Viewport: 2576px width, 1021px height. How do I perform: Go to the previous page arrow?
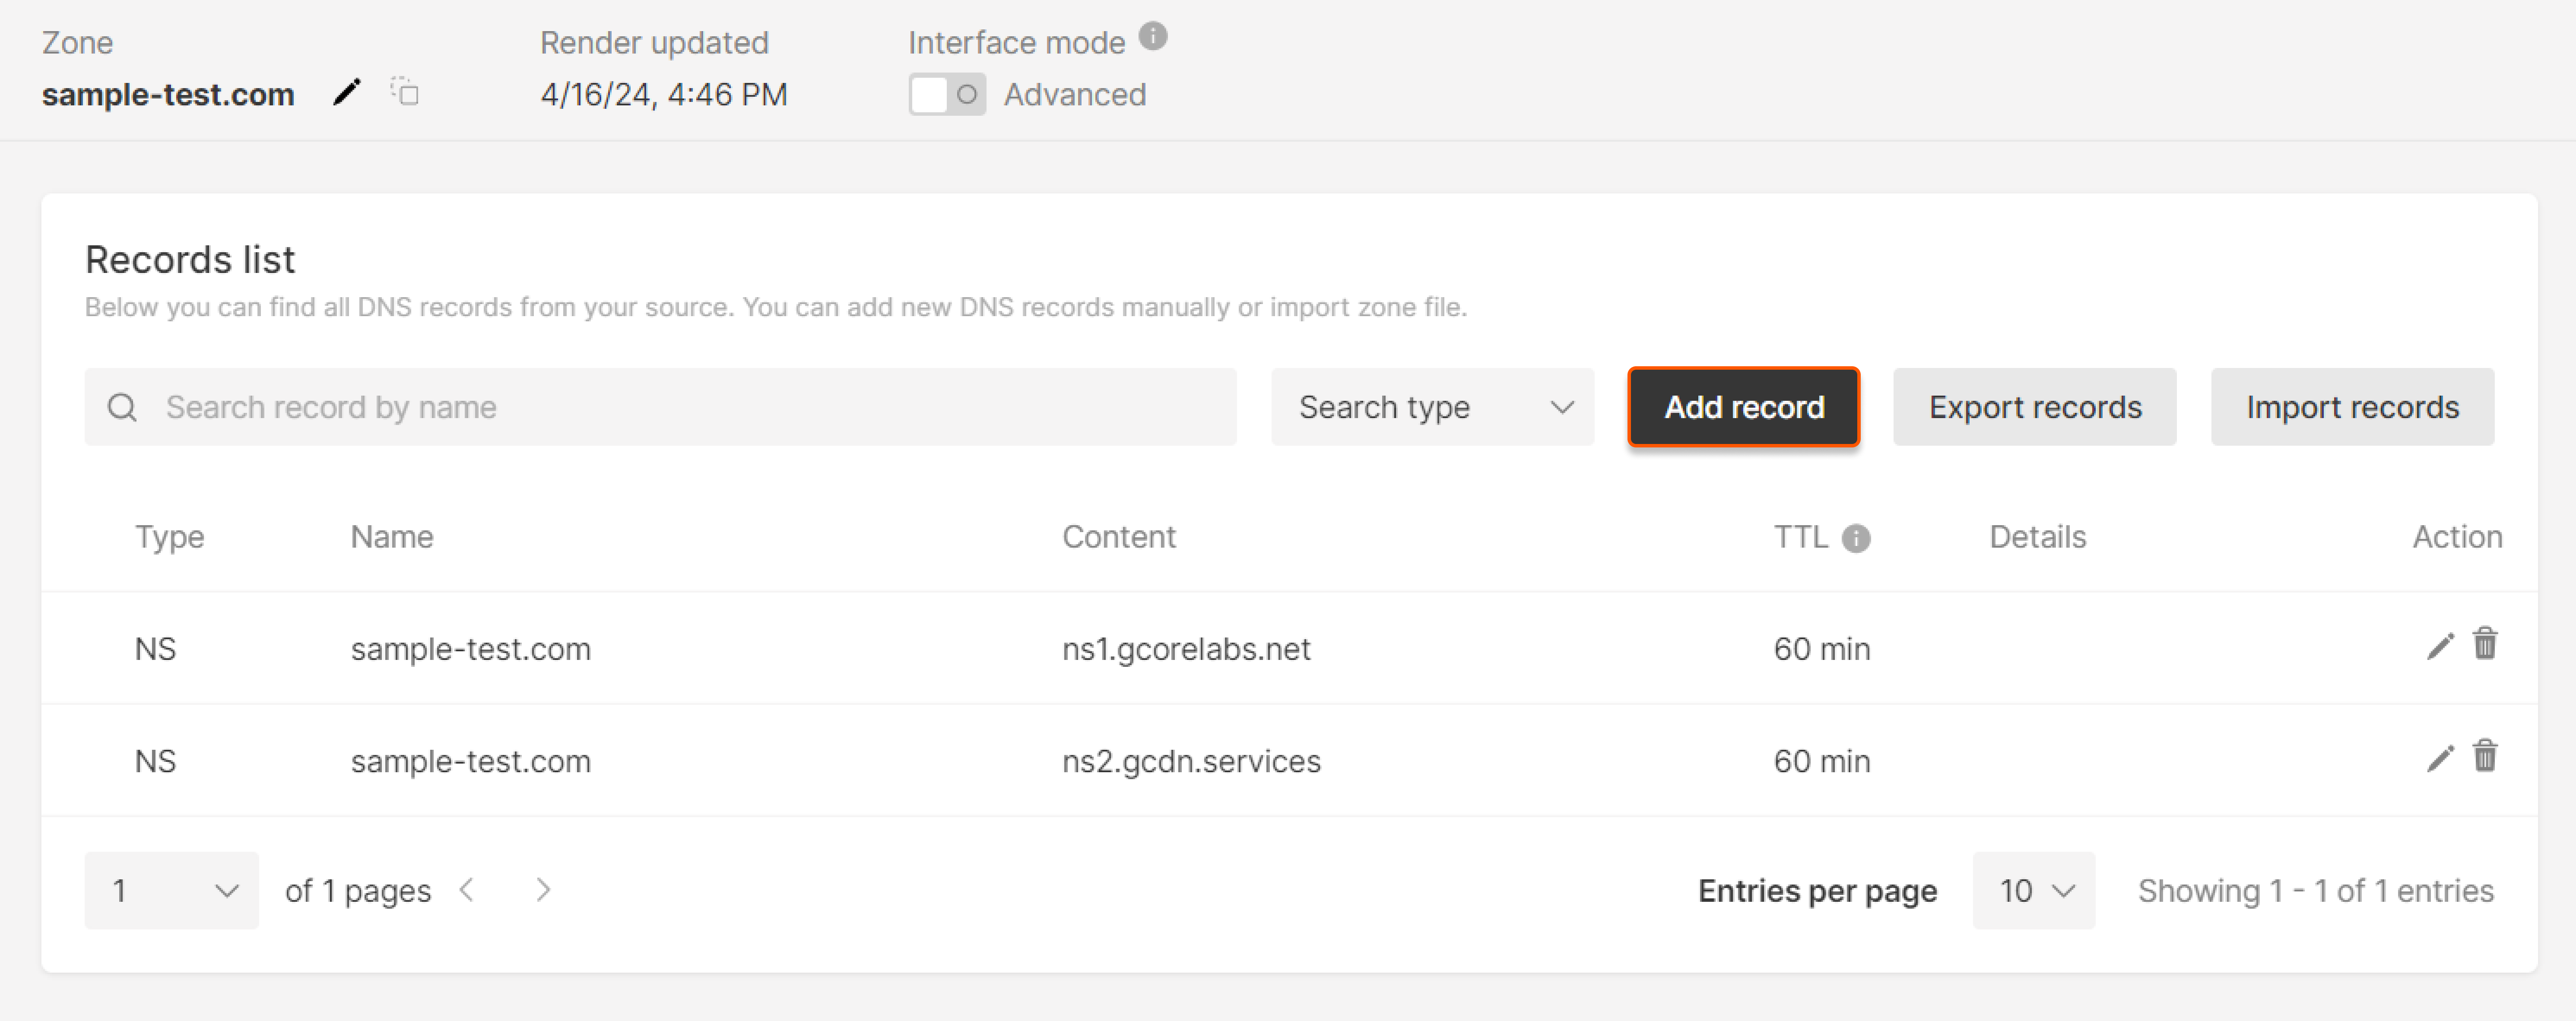coord(467,889)
